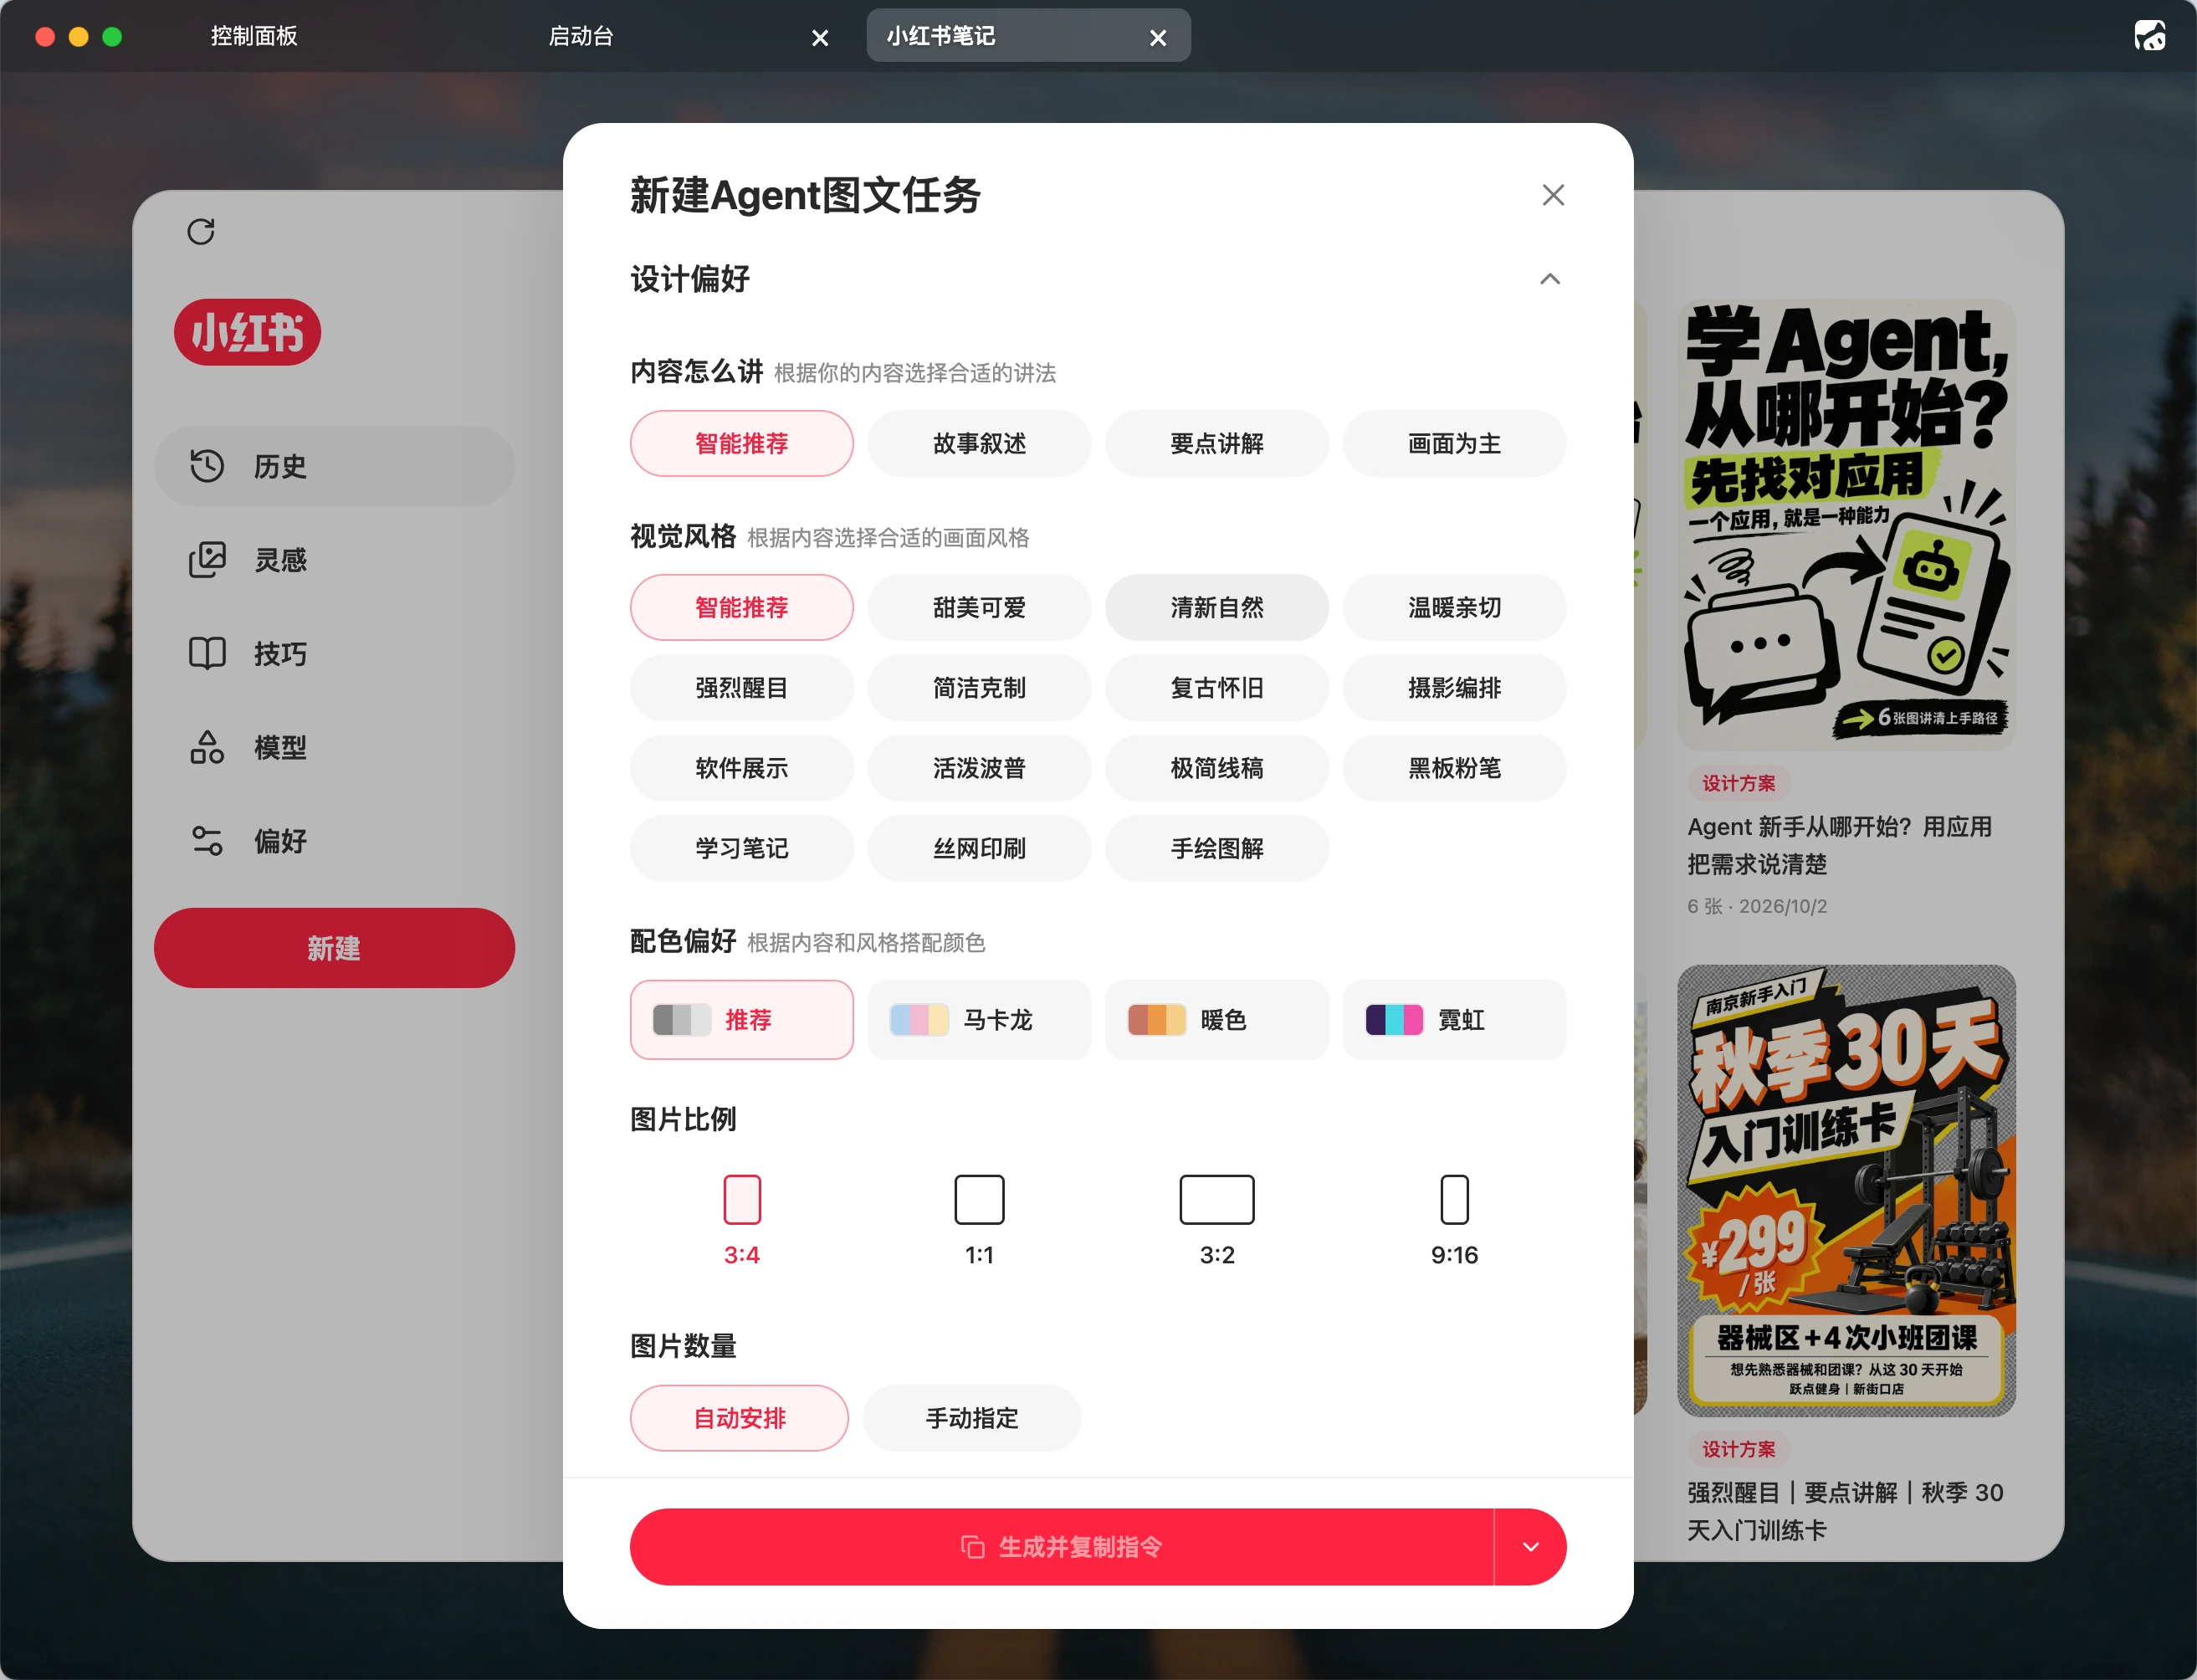Collapse the 设计偏好 section
The image size is (2197, 1680).
pyautogui.click(x=1550, y=279)
